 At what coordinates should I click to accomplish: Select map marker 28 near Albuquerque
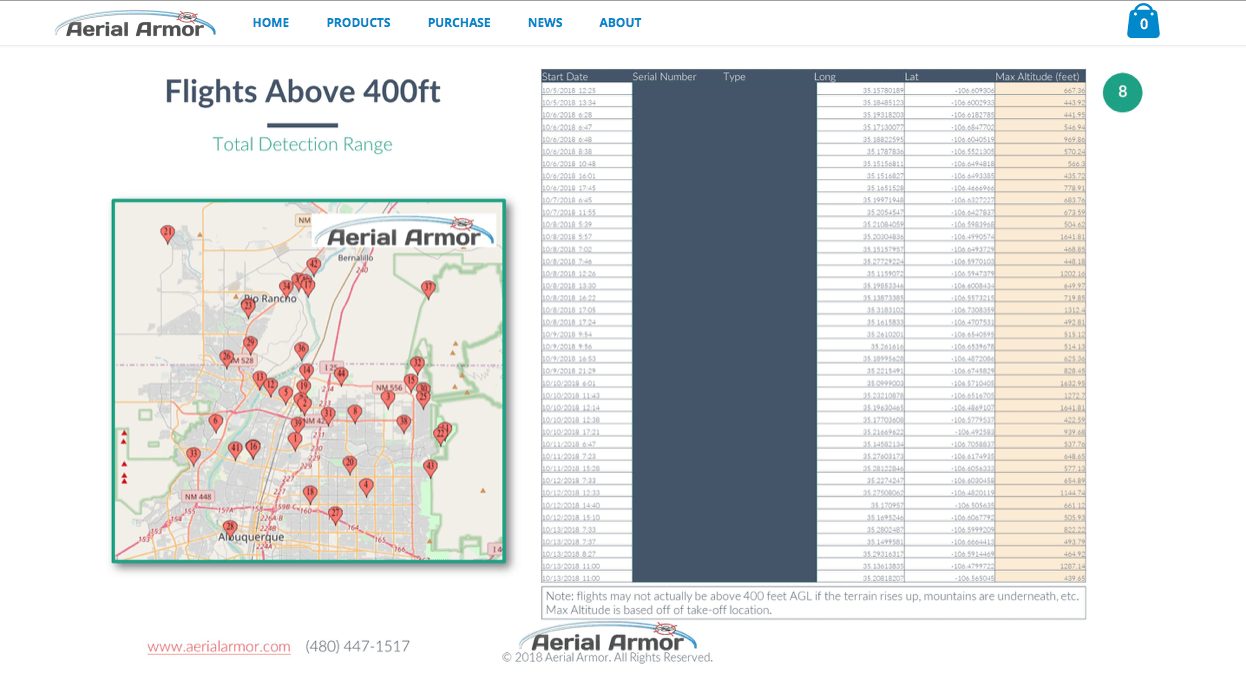[x=230, y=529]
